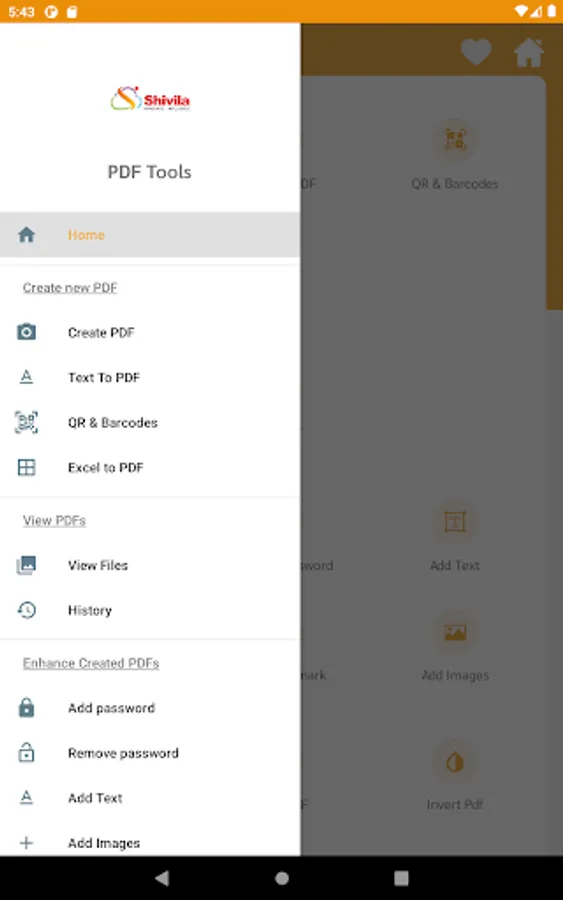
Task: Tap the gallery icon next to View Files
Action: pos(26,565)
